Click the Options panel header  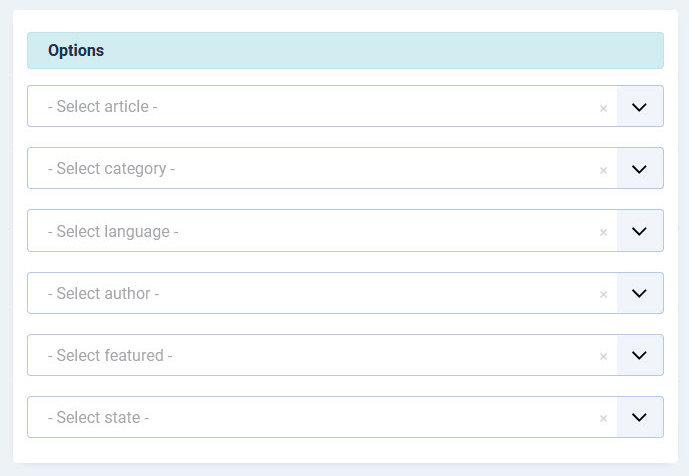345,51
